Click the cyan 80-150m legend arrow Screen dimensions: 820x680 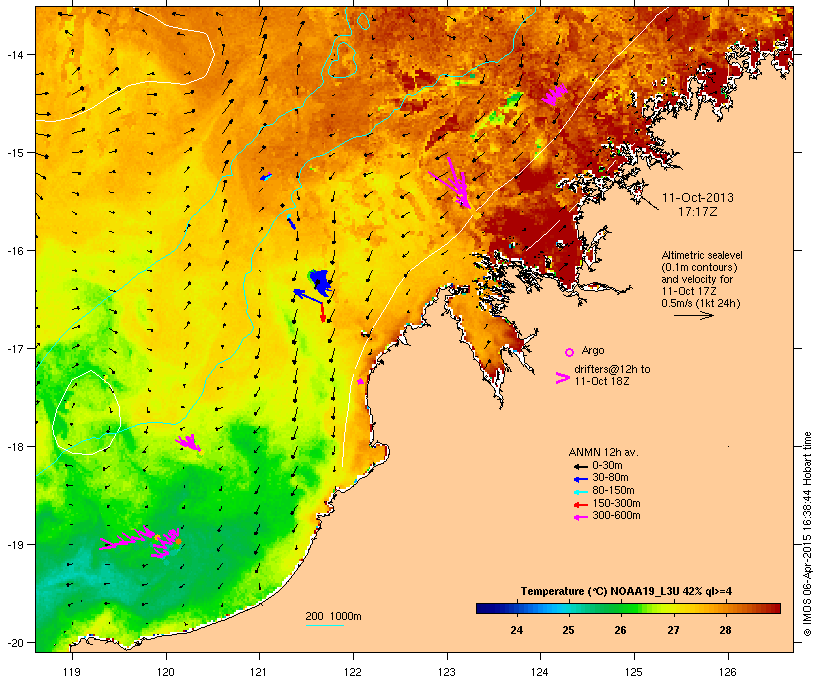(x=580, y=492)
